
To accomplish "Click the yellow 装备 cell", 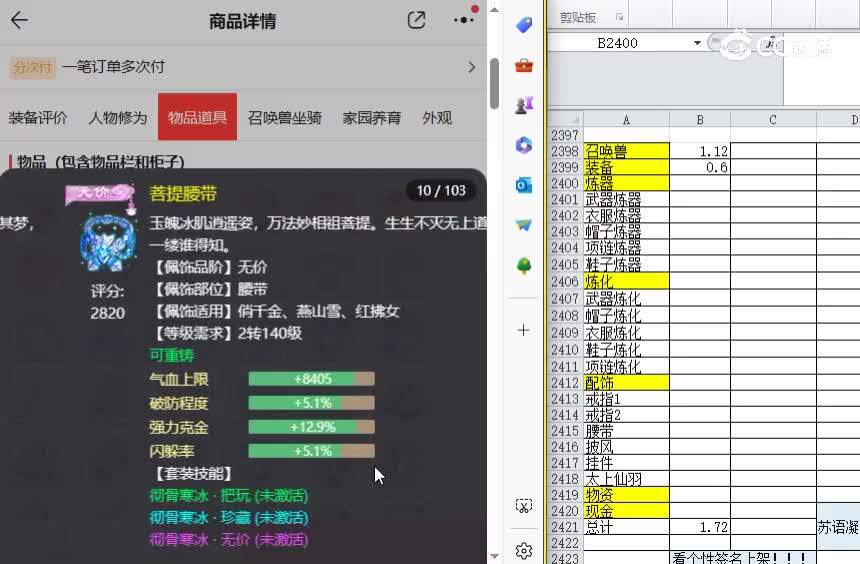I will [x=626, y=167].
